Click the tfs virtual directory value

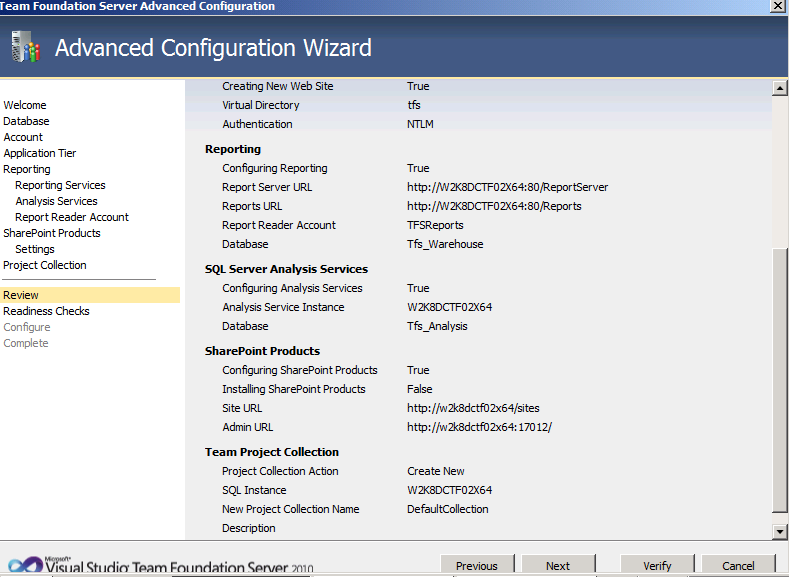coord(414,105)
